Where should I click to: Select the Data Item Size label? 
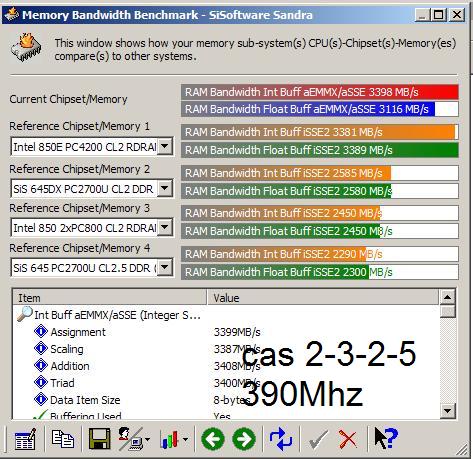tap(85, 400)
